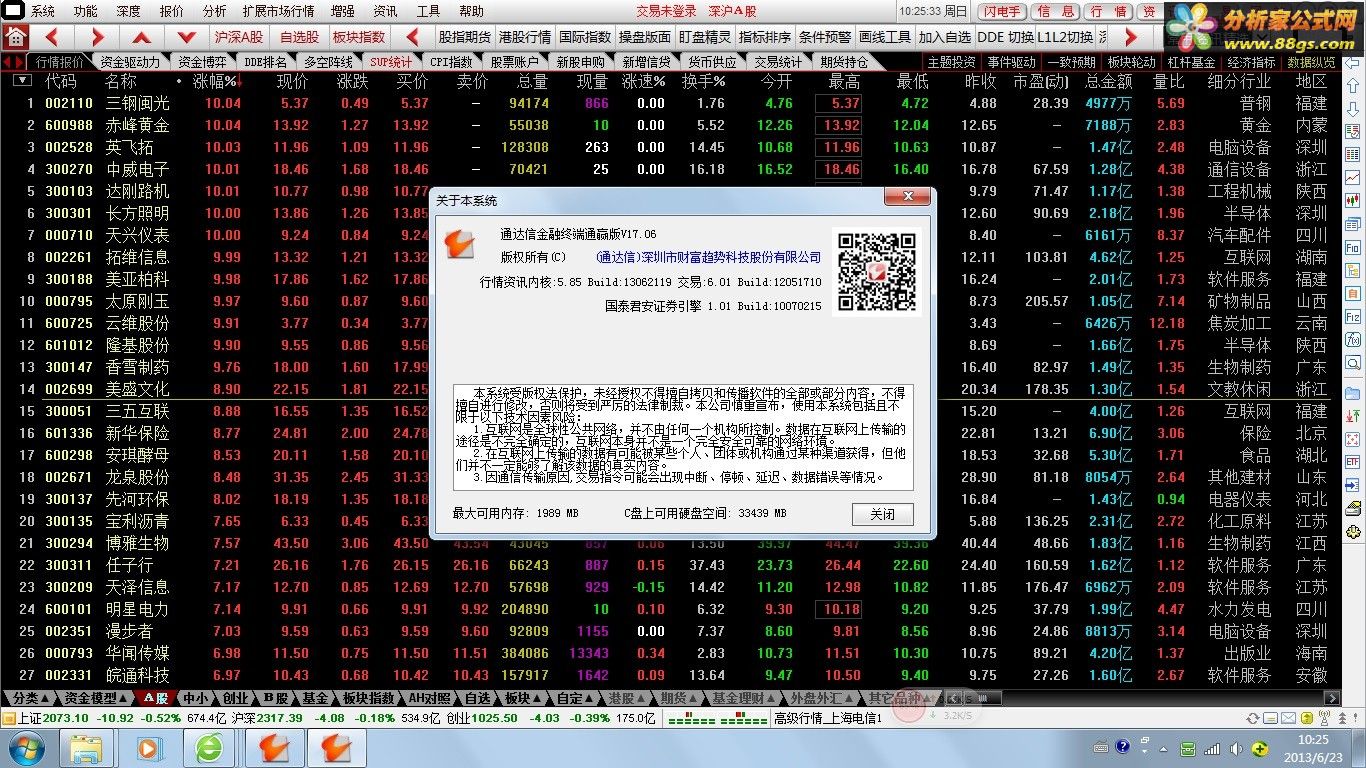1366x768 pixels.
Task: Expand the 基金理财 bottom tab menu
Action: (744, 698)
